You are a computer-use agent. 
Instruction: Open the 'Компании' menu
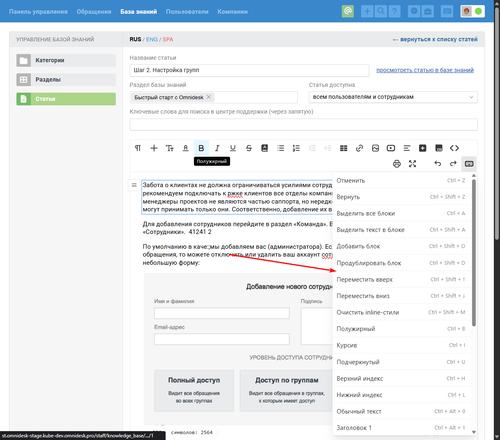tap(232, 12)
